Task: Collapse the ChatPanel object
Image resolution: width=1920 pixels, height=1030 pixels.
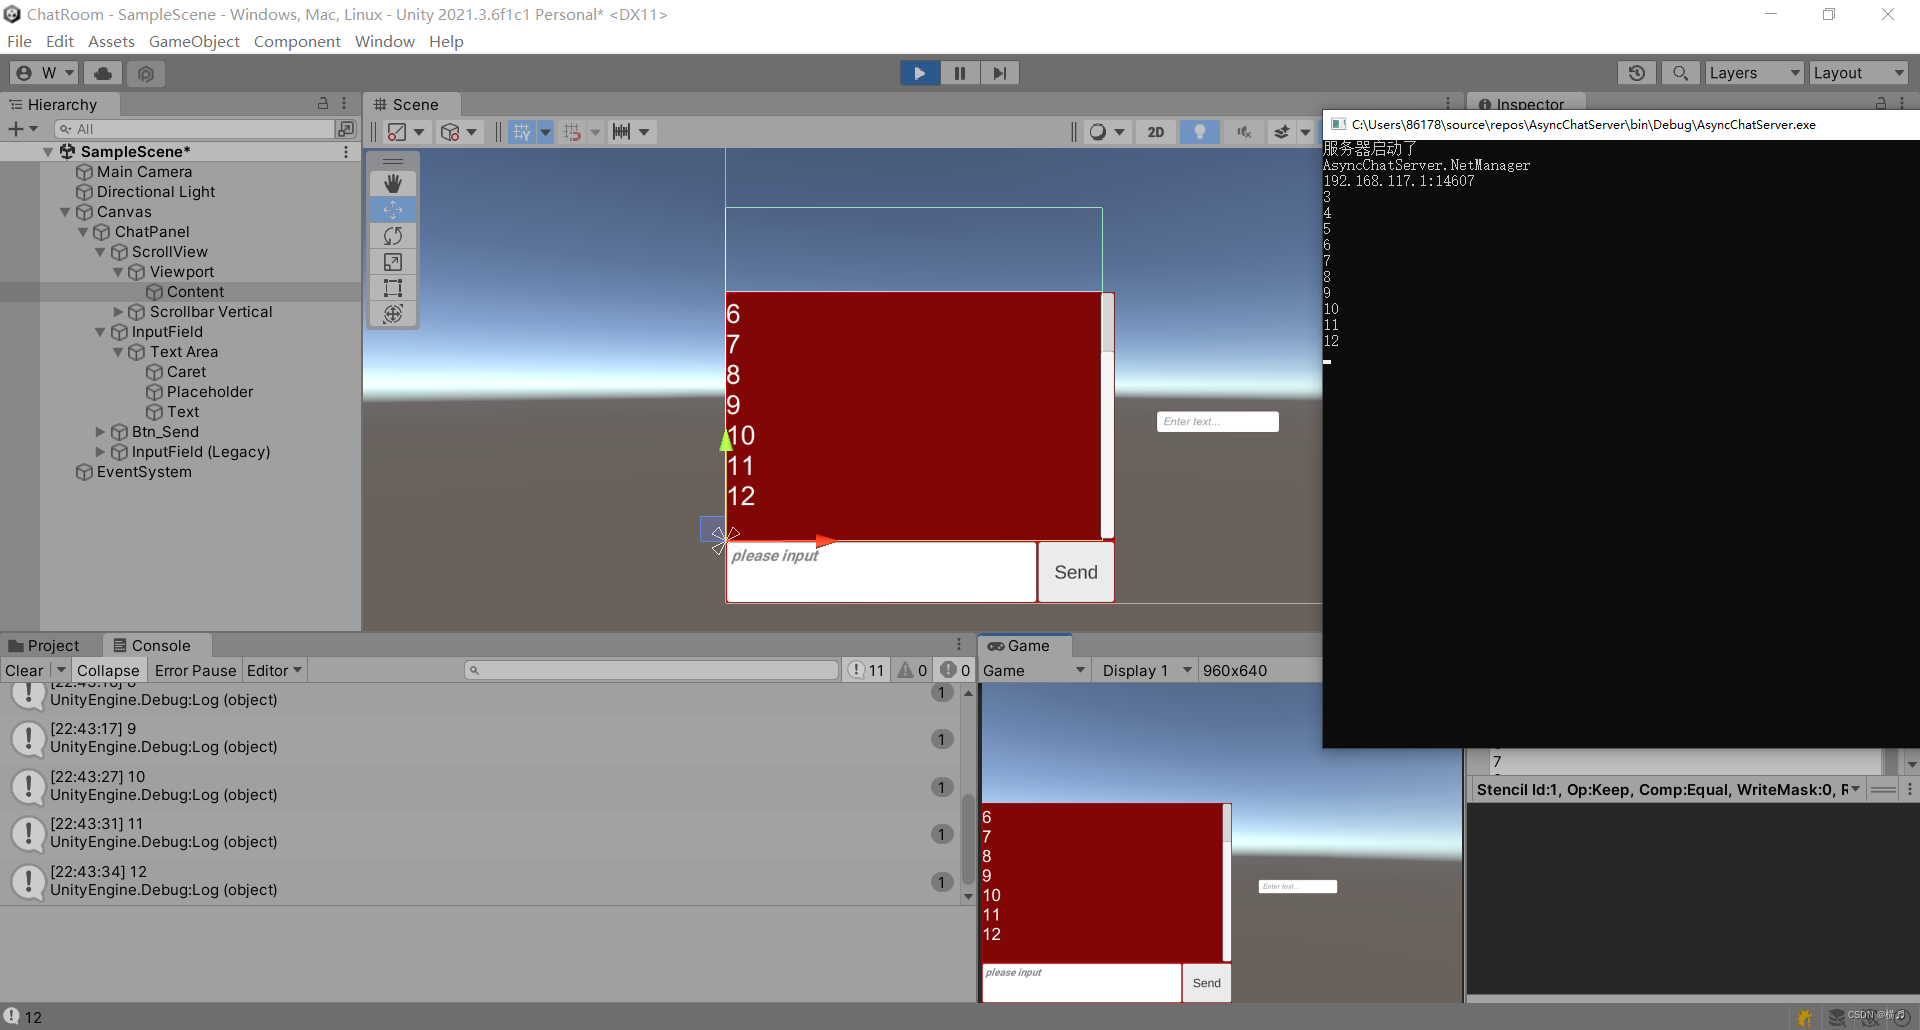Action: [83, 232]
